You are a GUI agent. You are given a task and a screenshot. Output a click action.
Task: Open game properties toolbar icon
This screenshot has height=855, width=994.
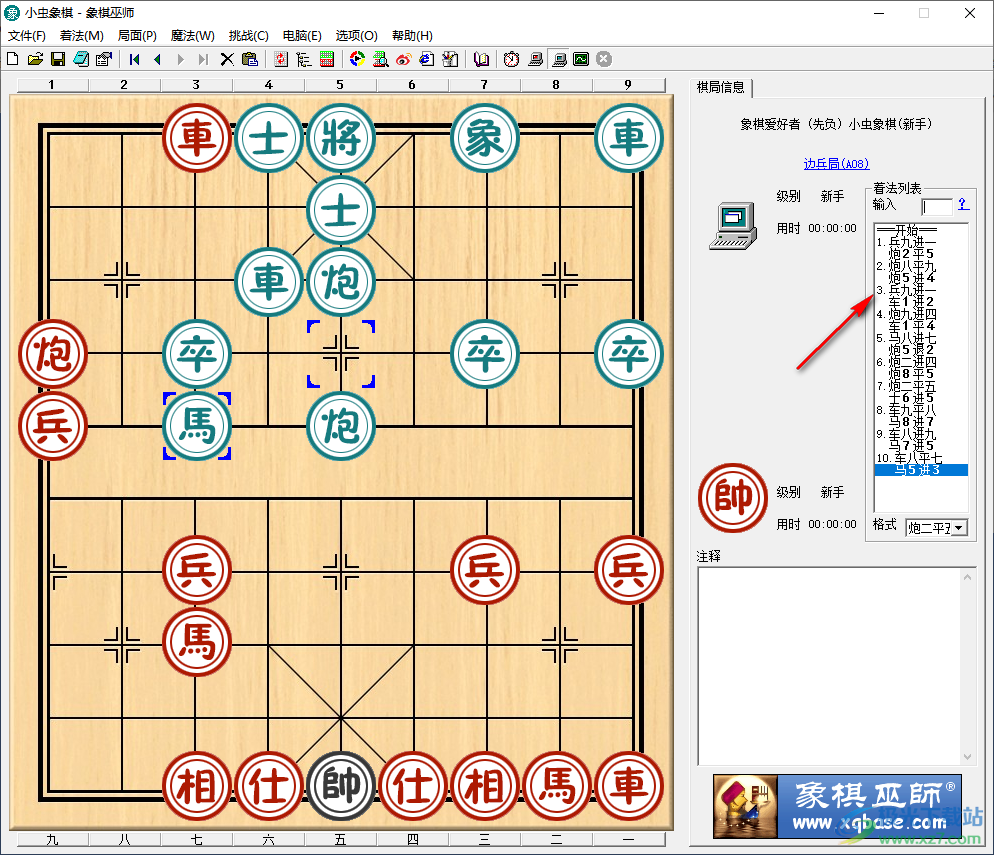104,60
